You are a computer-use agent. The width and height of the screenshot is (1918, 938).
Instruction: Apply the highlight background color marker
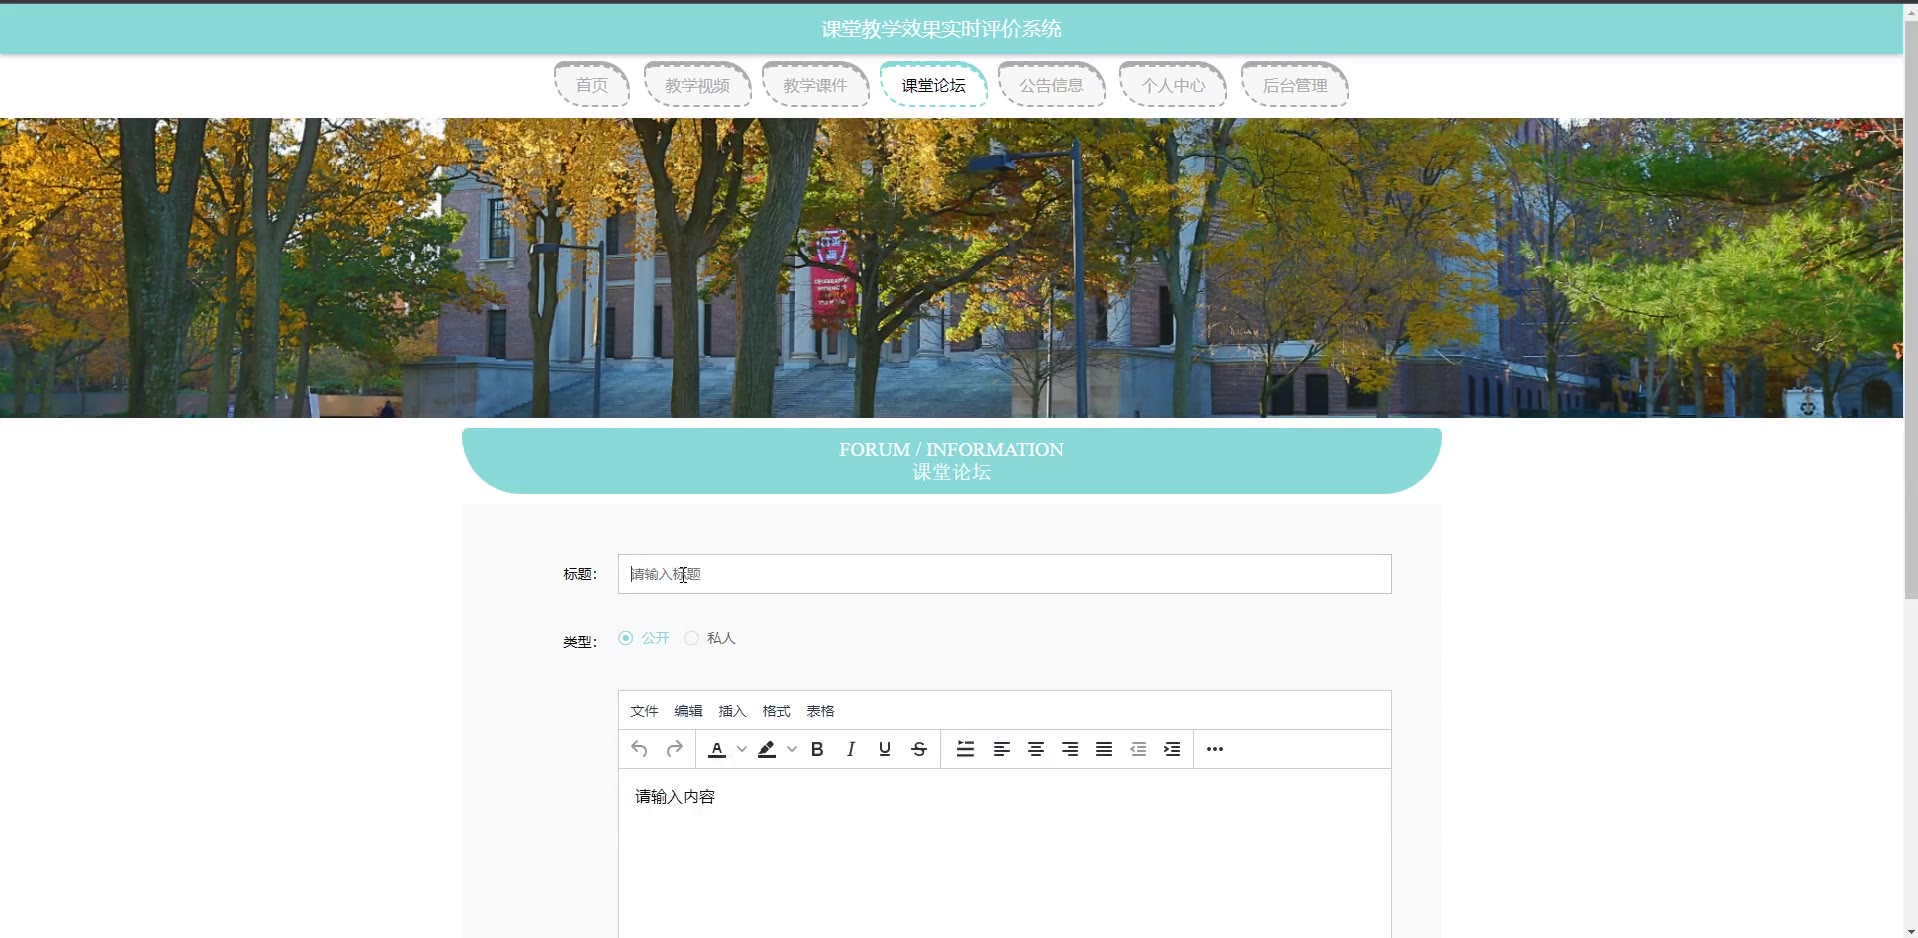coord(767,749)
